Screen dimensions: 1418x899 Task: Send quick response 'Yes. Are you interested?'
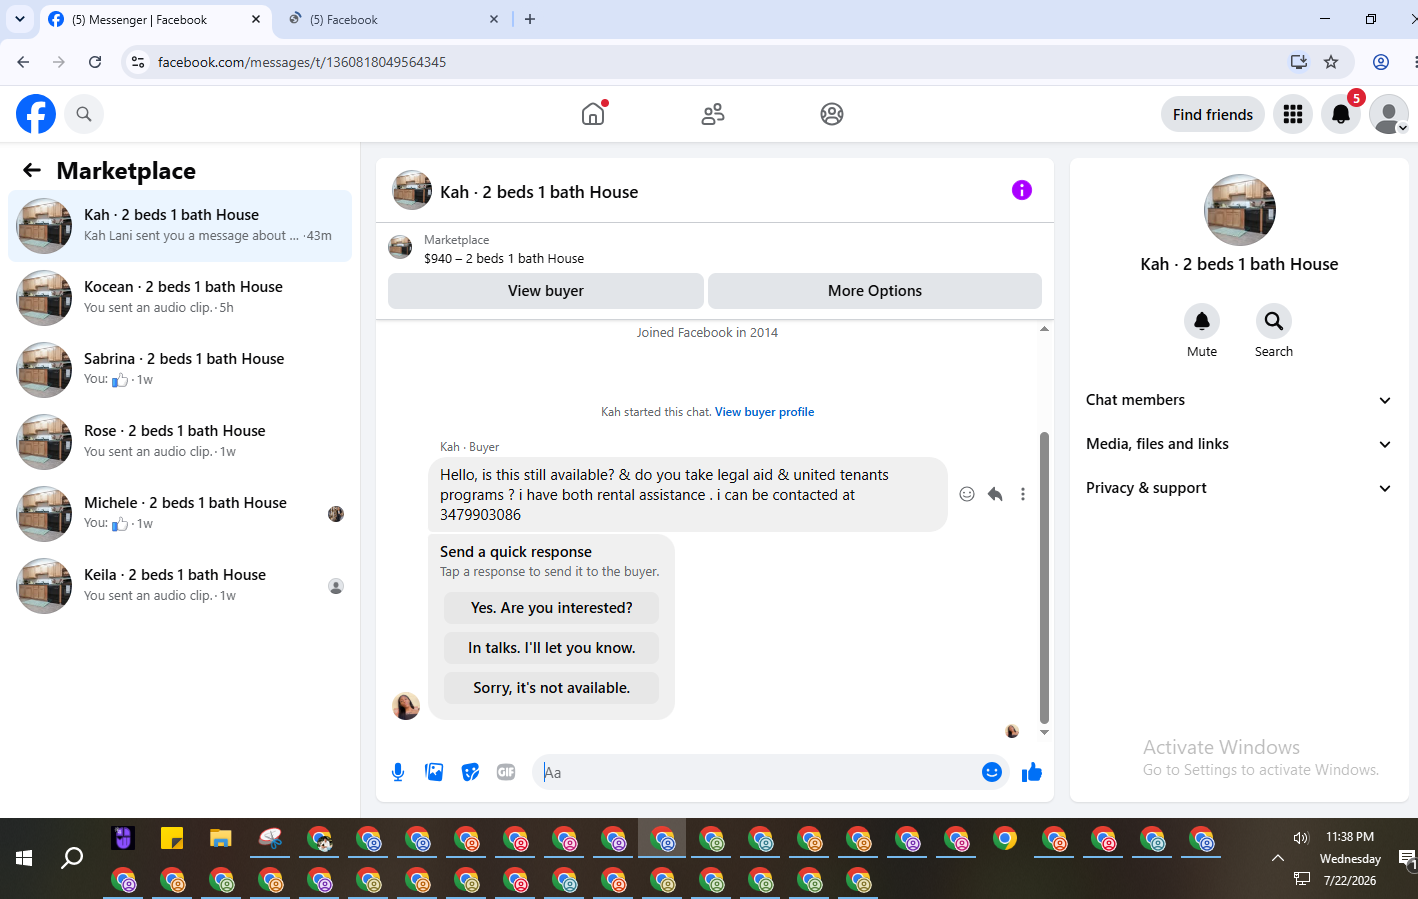pyautogui.click(x=552, y=608)
